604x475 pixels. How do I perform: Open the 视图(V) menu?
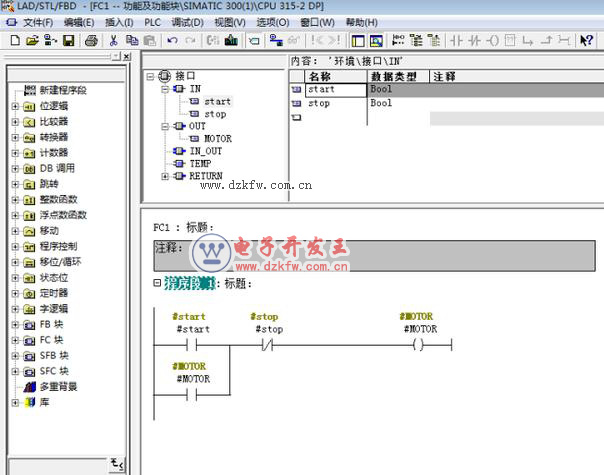230,22
